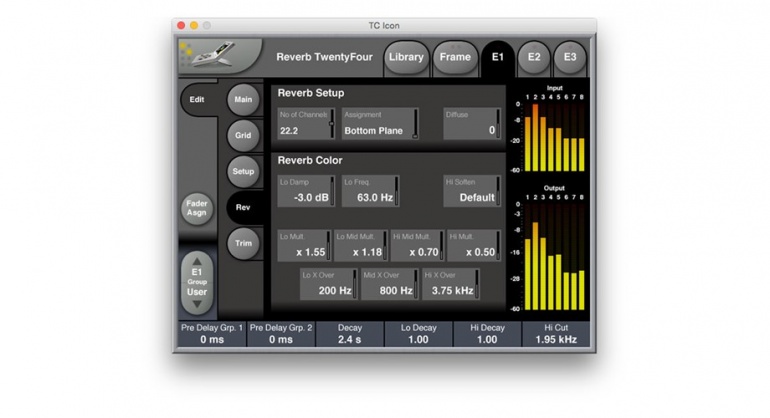The width and height of the screenshot is (770, 418).
Task: Close the TC Icon window
Action: click(x=181, y=25)
